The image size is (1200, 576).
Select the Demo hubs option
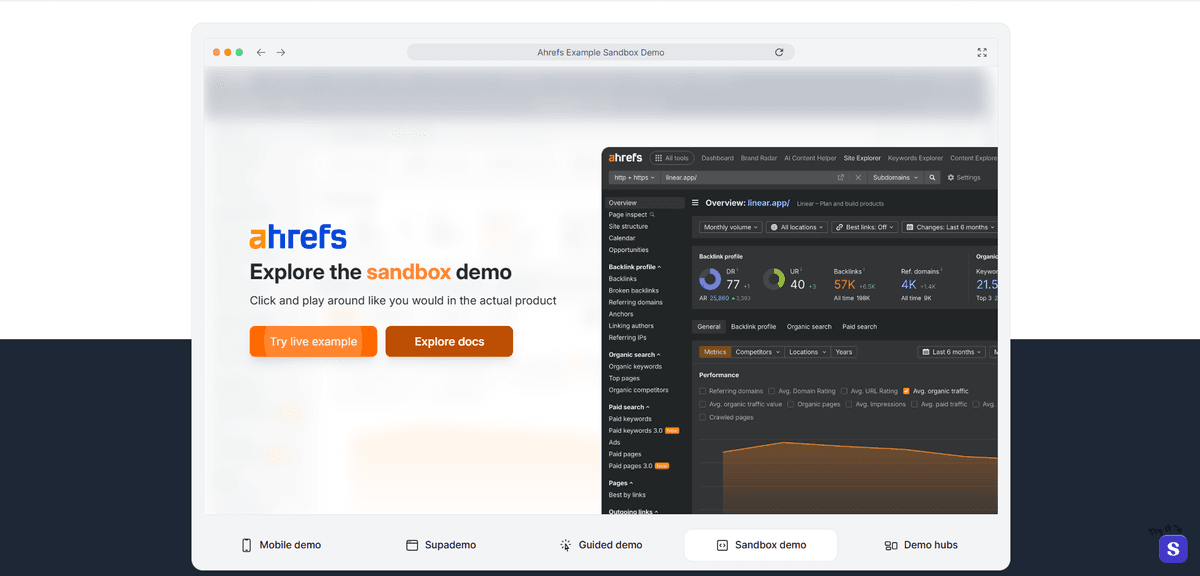coord(921,545)
